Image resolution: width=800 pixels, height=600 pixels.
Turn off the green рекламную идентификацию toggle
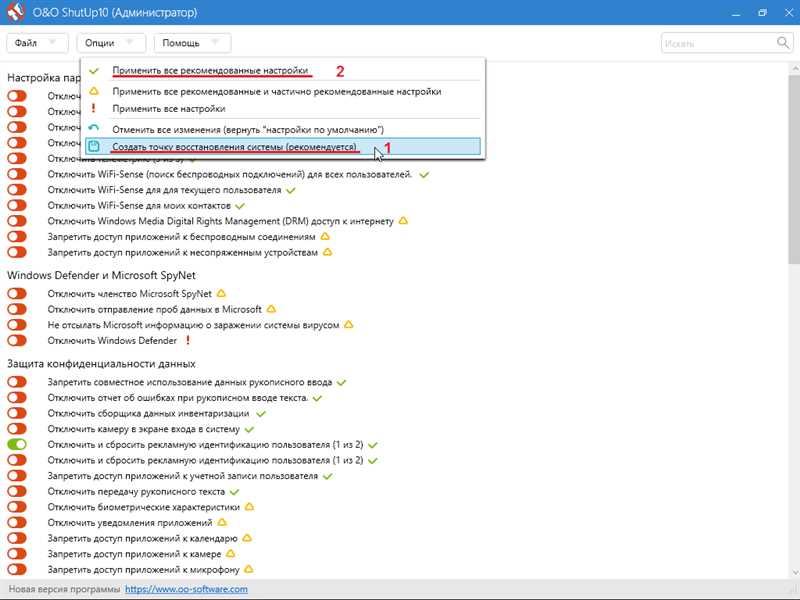coord(17,444)
